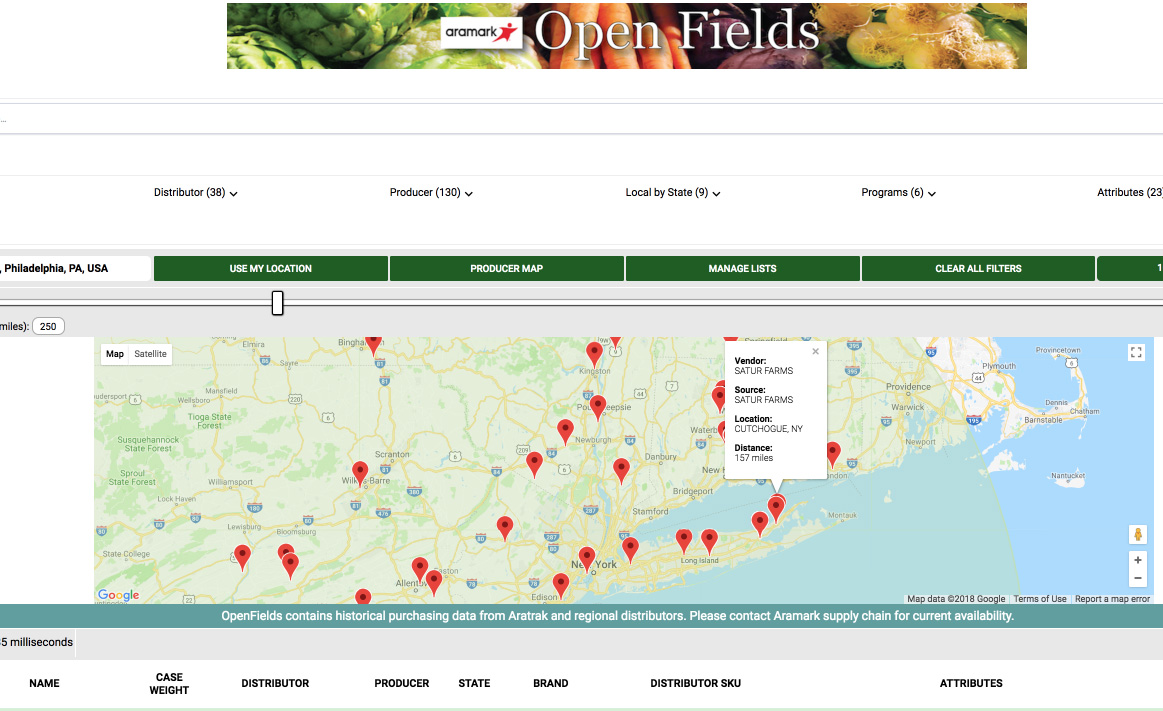The image size is (1163, 711).
Task: Zoom in on the map
Action: [x=1138, y=560]
